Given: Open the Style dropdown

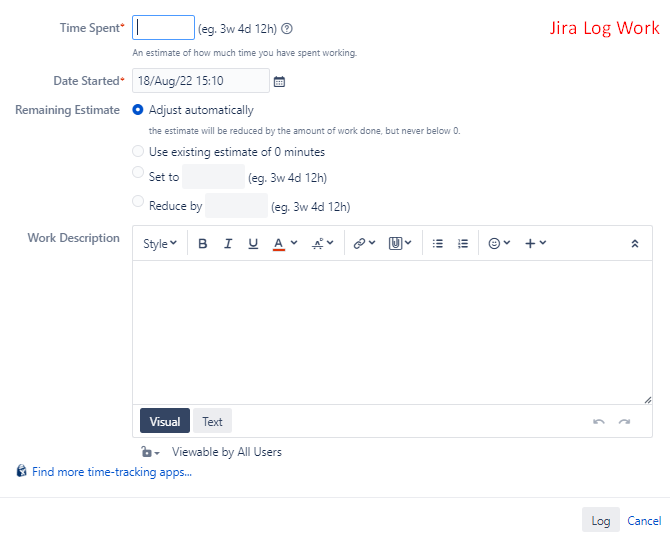Looking at the screenshot, I should [x=160, y=244].
